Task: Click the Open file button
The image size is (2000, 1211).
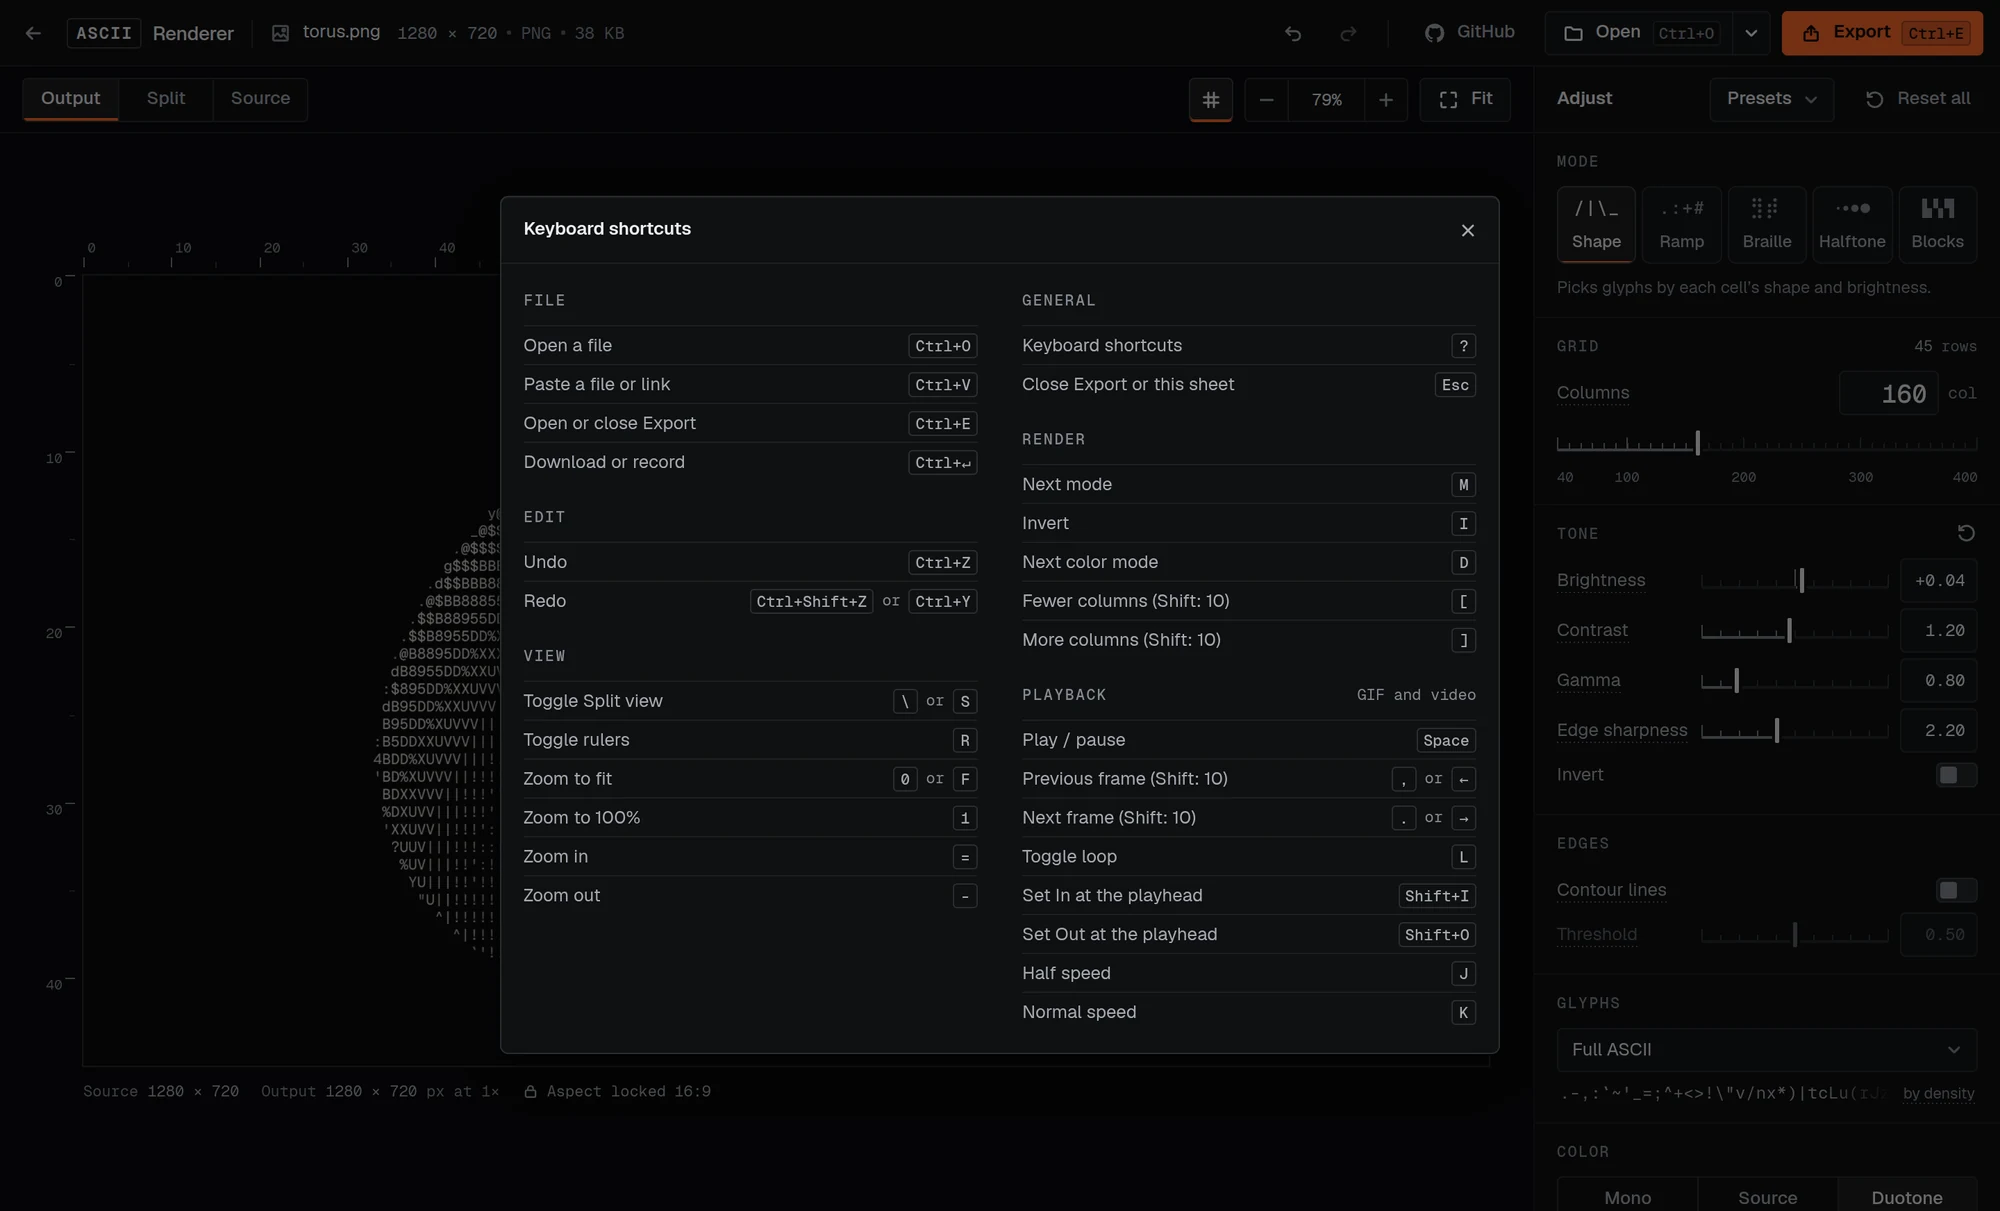Action: [x=1639, y=33]
